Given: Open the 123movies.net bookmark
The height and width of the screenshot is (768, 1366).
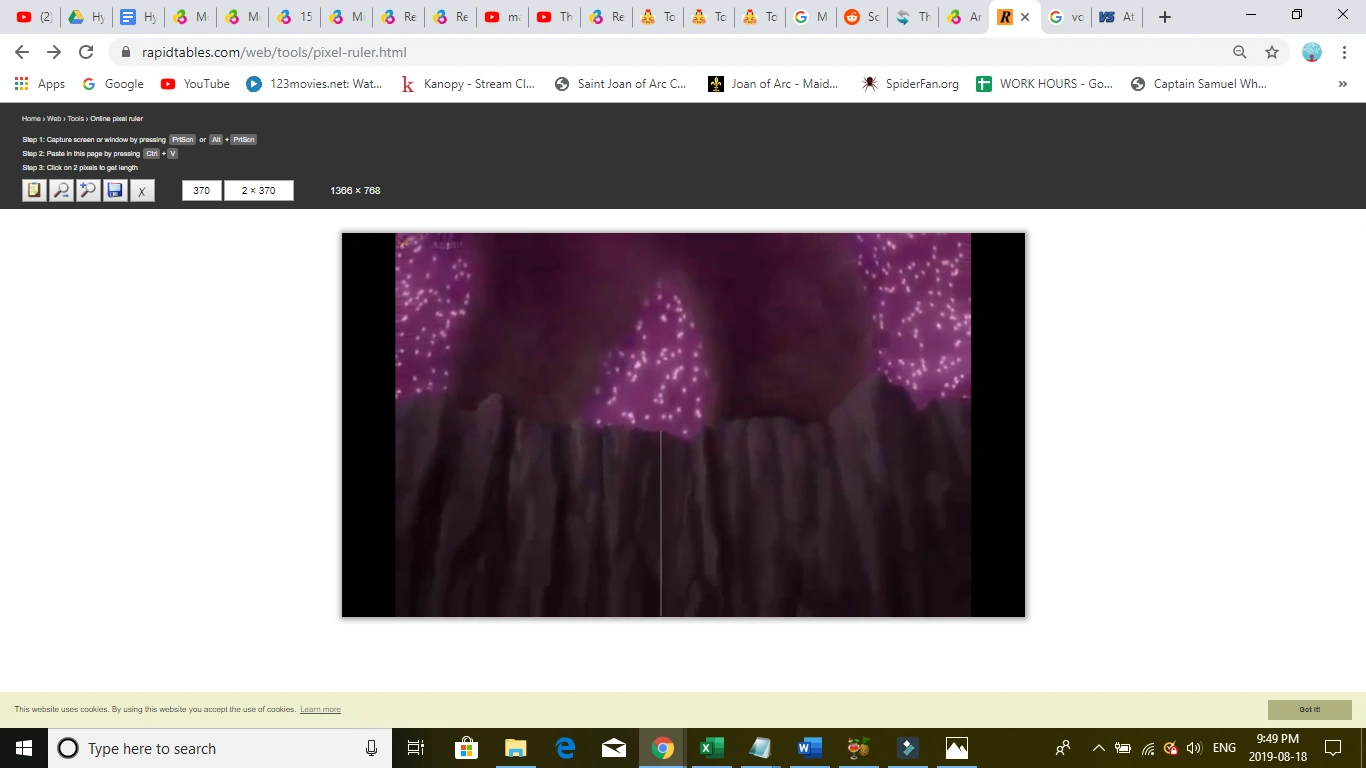Looking at the screenshot, I should point(315,84).
